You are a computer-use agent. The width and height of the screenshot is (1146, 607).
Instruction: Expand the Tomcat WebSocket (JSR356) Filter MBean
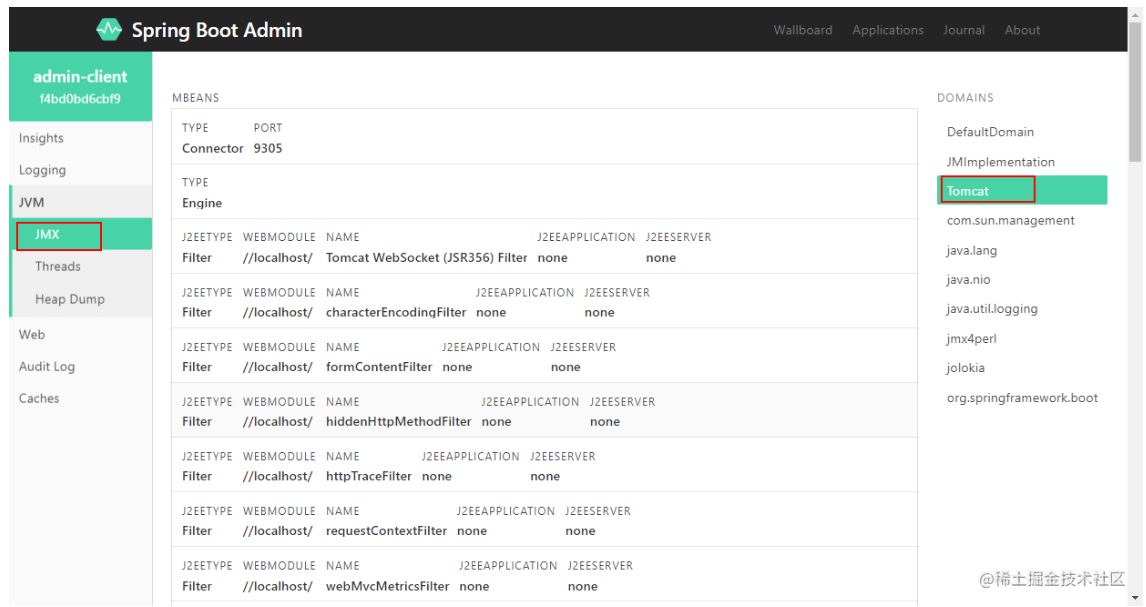(544, 247)
